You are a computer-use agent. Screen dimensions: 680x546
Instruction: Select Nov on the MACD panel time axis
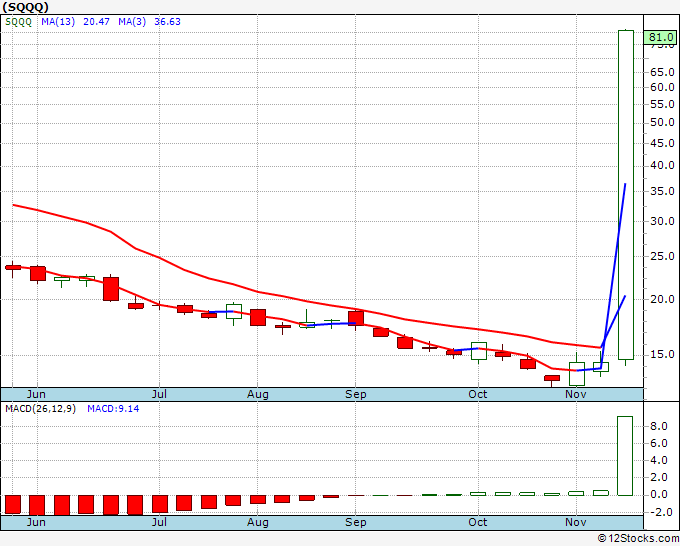tap(576, 522)
